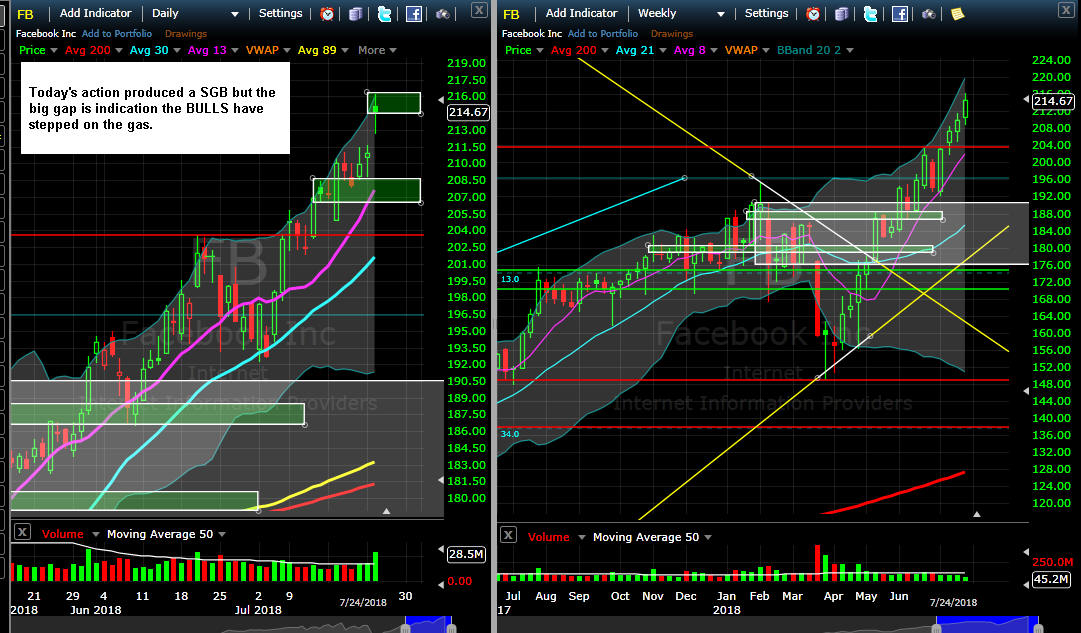Open the alarm clock alert icon on Daily chart
Viewport: 1081px width, 633px height.
click(x=327, y=14)
